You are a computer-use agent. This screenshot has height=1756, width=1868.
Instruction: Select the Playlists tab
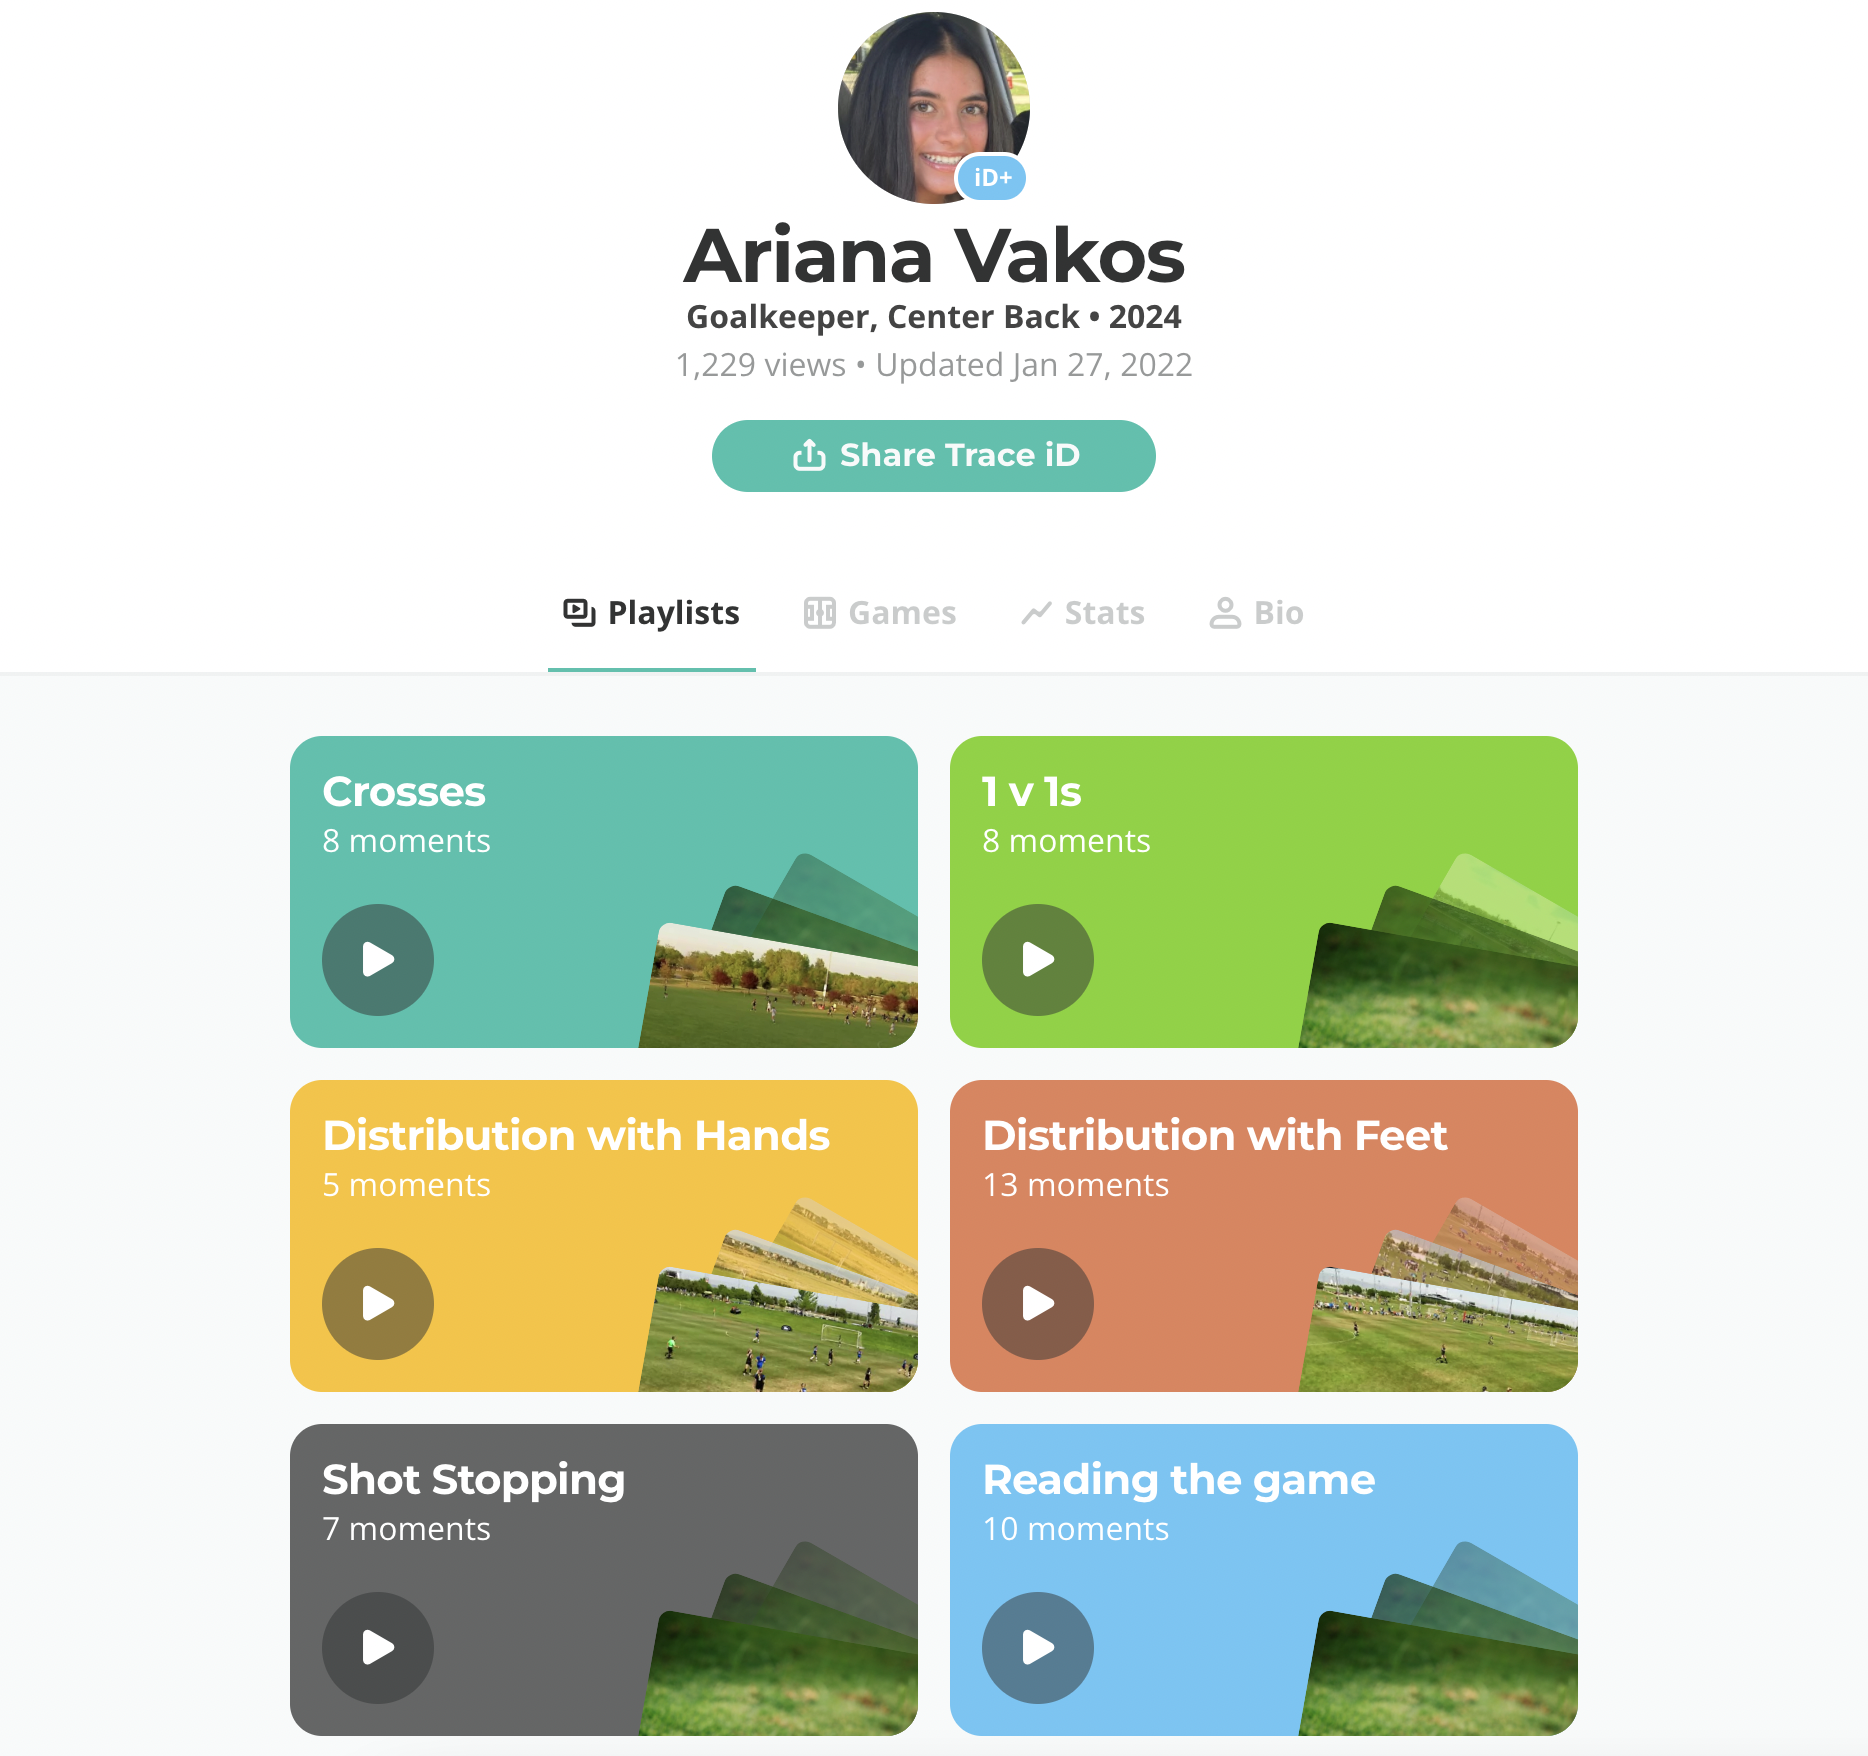pos(652,613)
